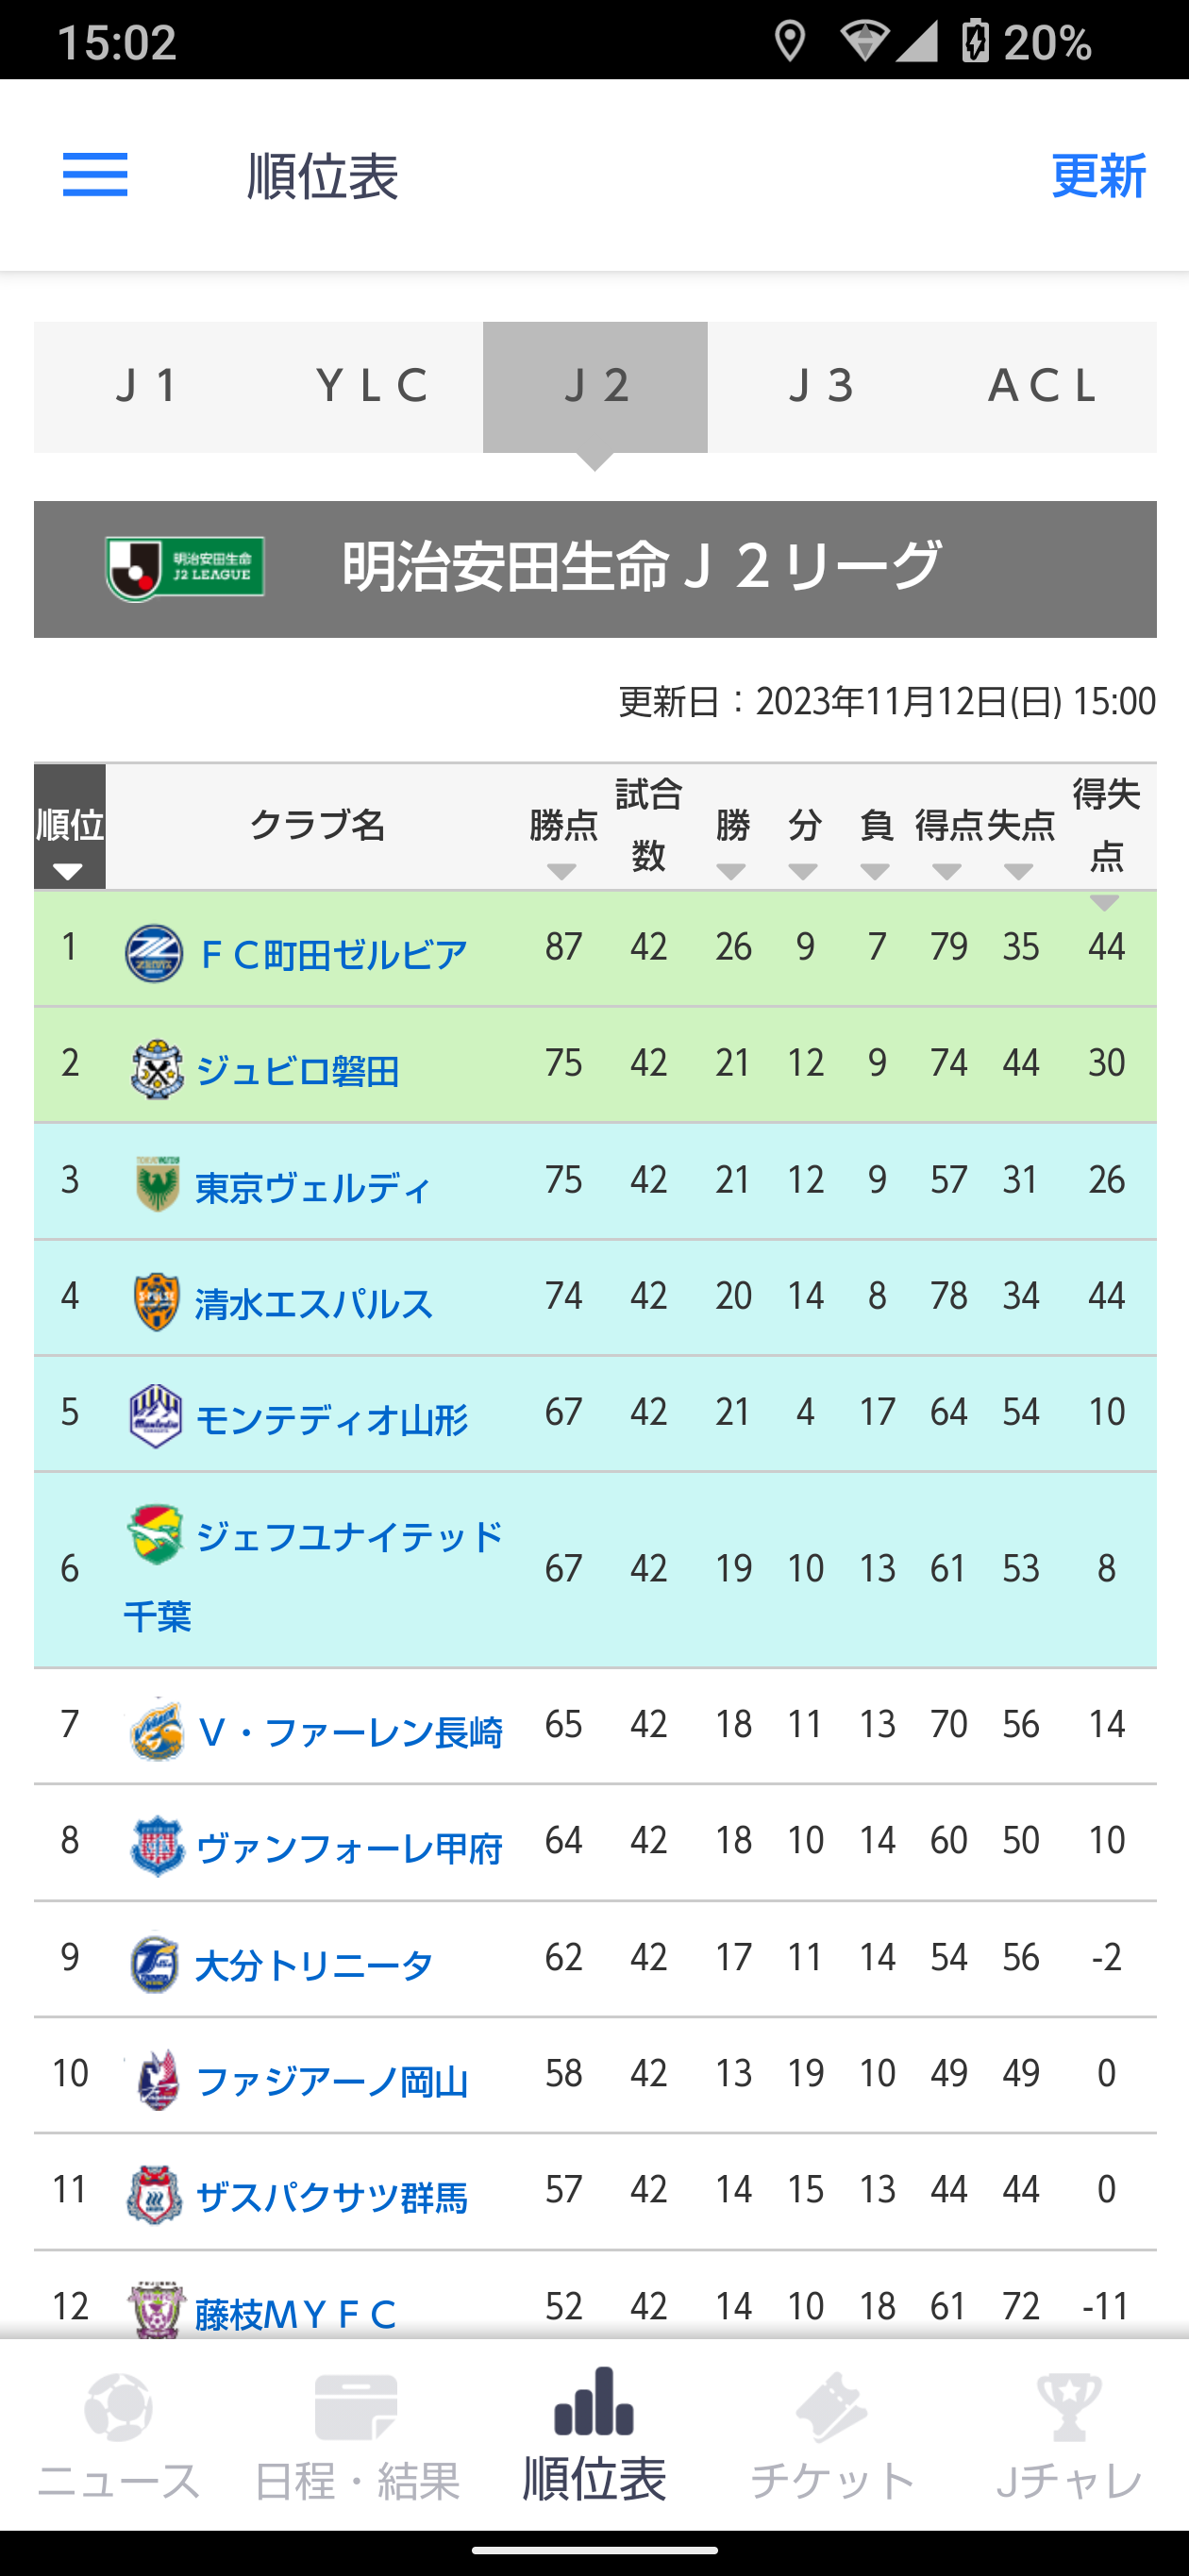The image size is (1189, 2576).
Task: Open the hamburger menu icon
Action: click(95, 175)
